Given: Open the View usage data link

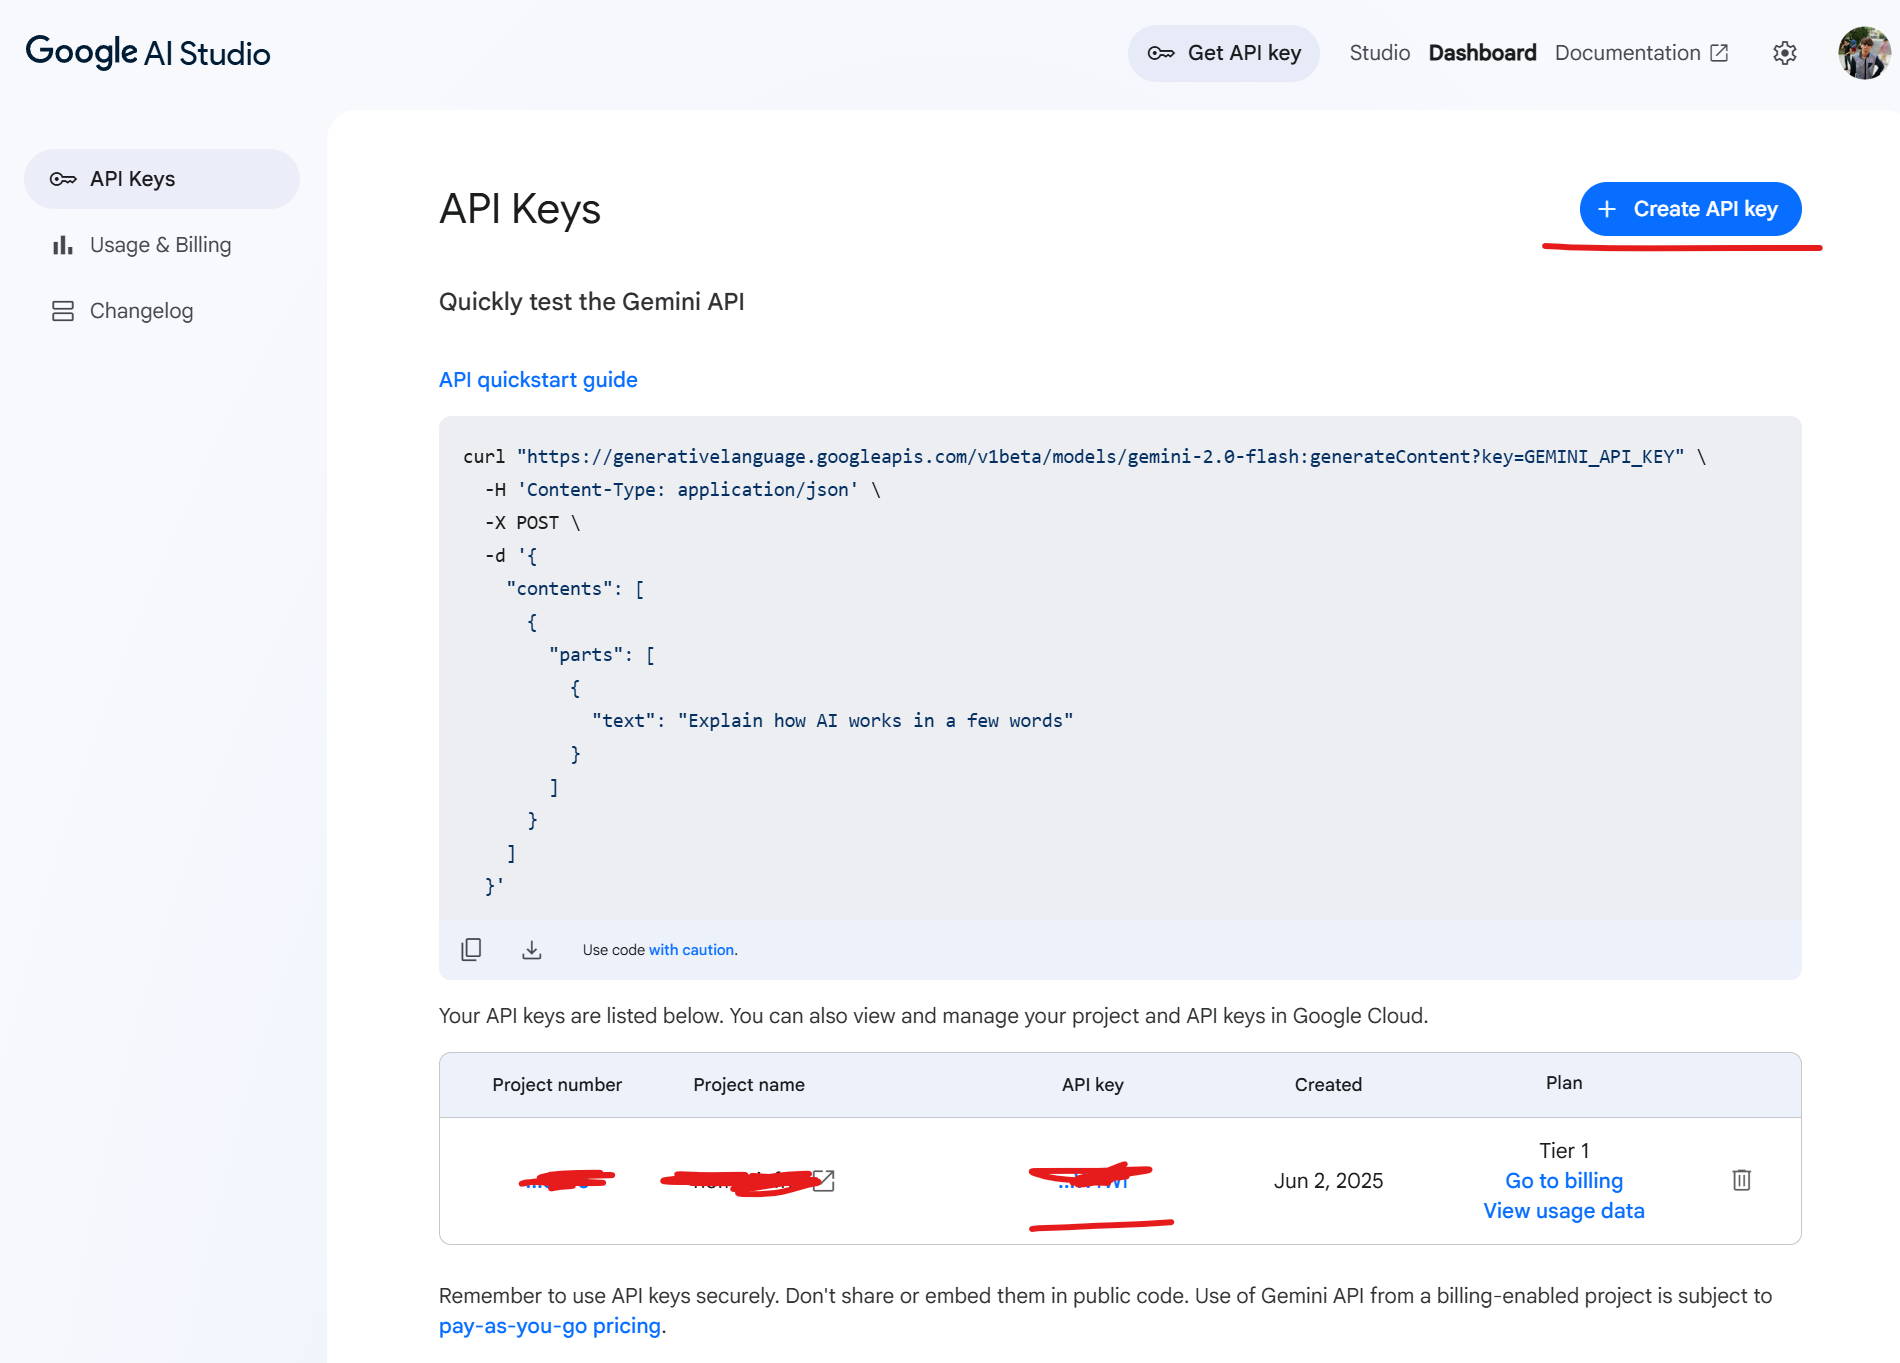Looking at the screenshot, I should pos(1564,1211).
